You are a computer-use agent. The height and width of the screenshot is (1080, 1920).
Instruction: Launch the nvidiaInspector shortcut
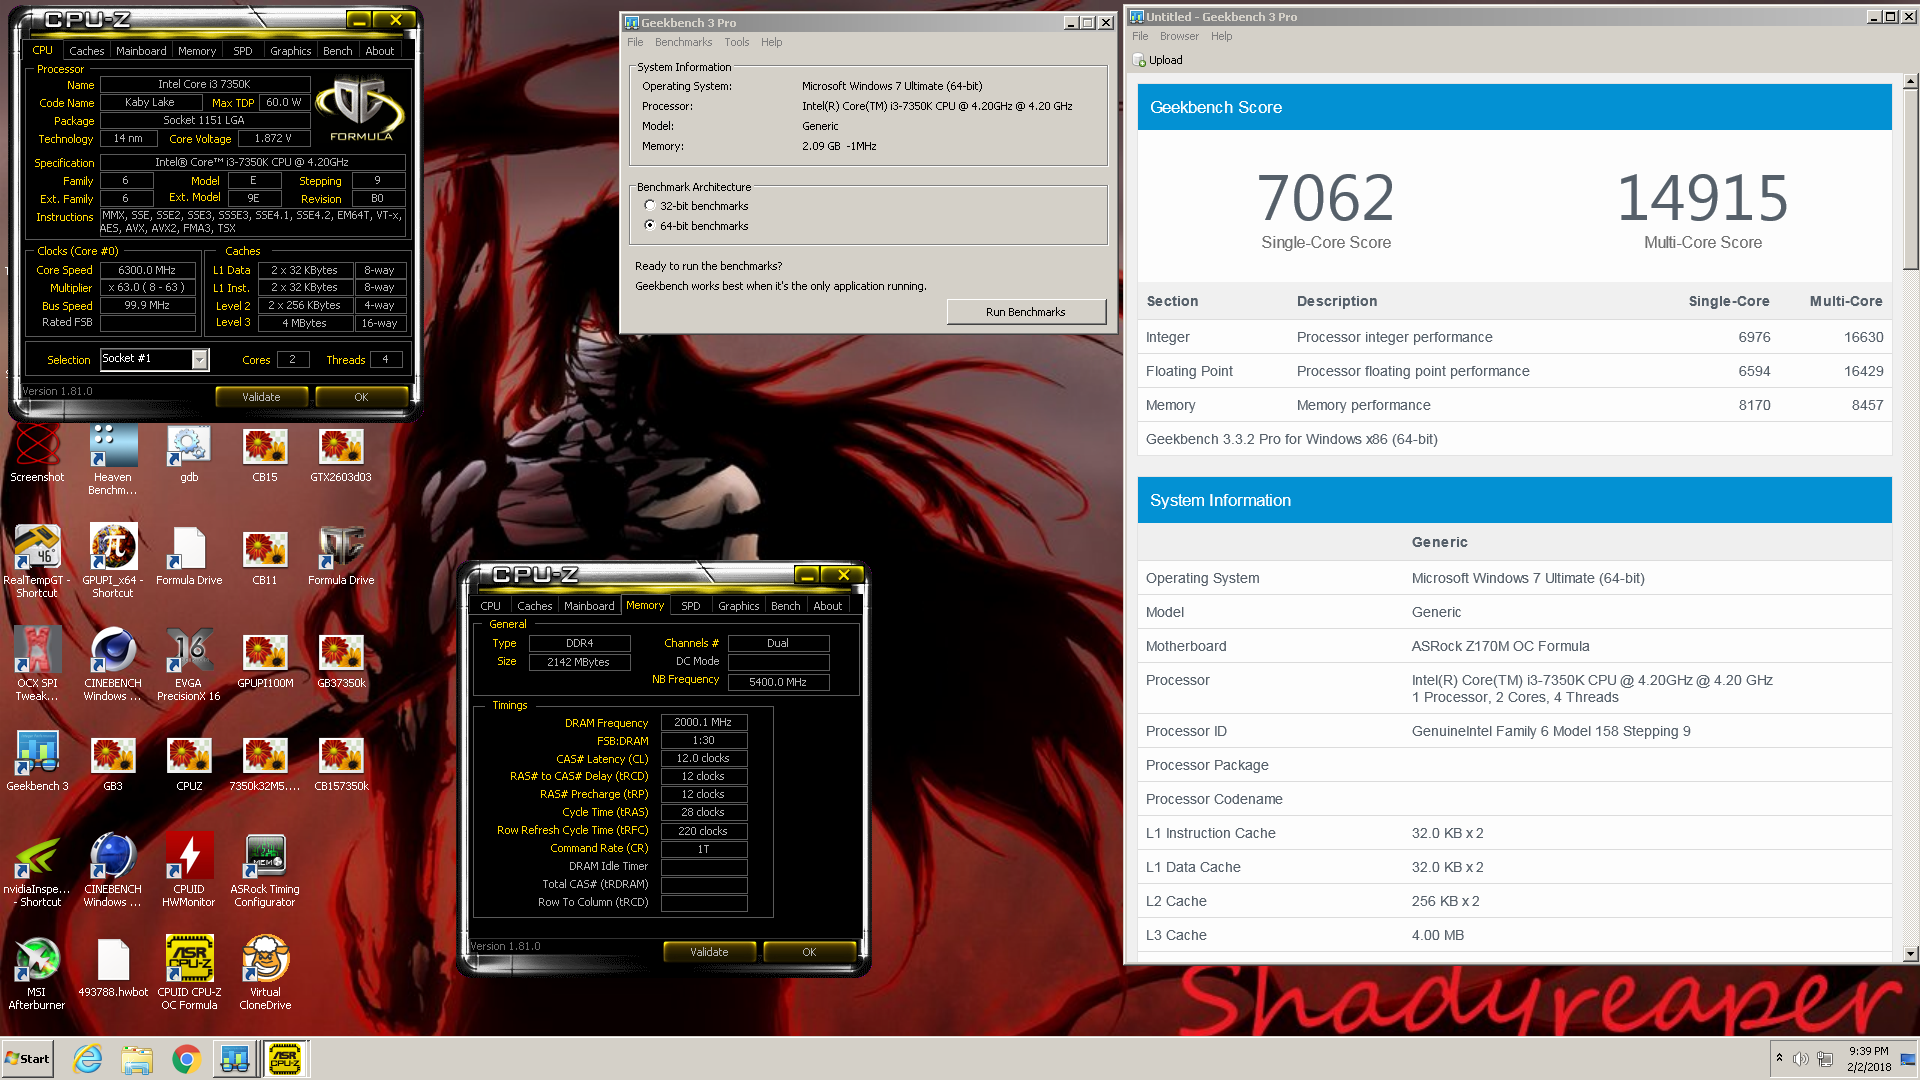tap(37, 871)
